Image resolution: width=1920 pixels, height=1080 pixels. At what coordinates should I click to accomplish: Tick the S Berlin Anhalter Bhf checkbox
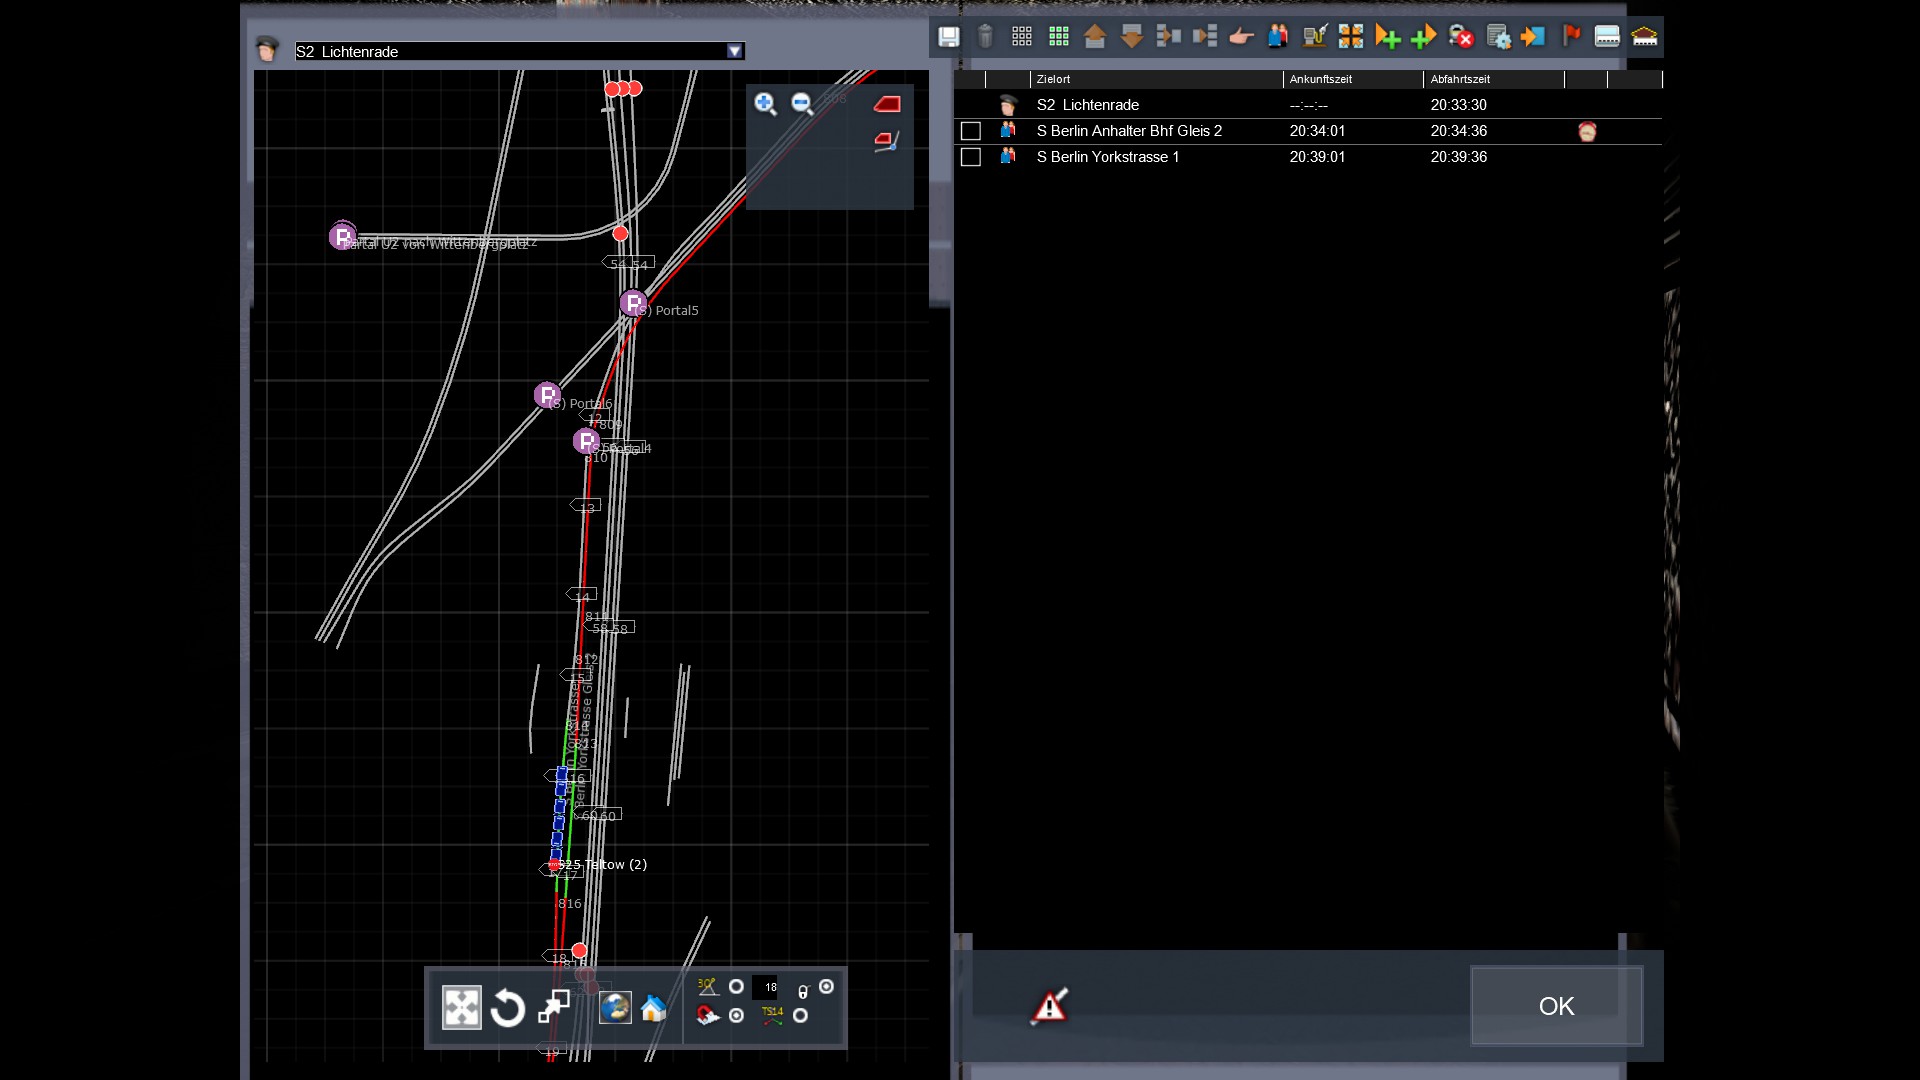pyautogui.click(x=970, y=131)
